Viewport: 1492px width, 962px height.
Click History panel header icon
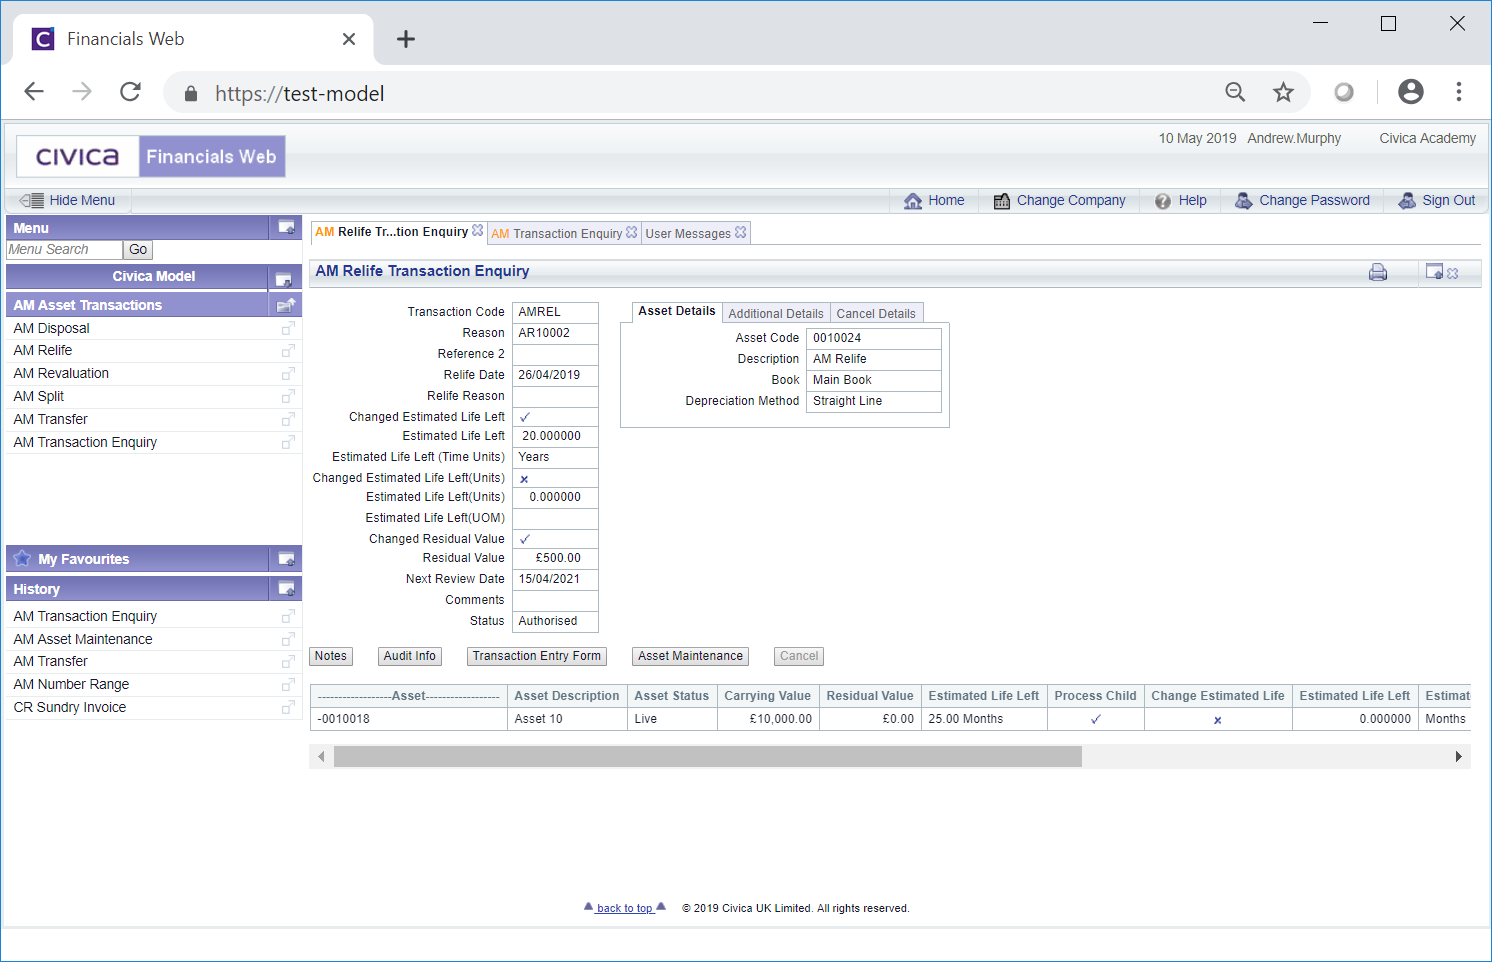[x=286, y=589]
